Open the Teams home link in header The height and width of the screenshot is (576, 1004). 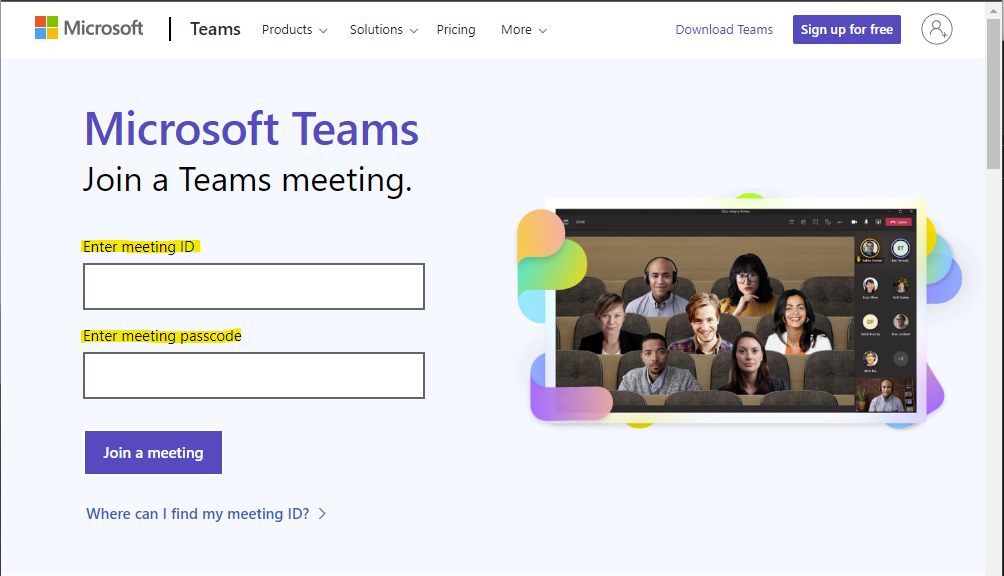coord(215,29)
